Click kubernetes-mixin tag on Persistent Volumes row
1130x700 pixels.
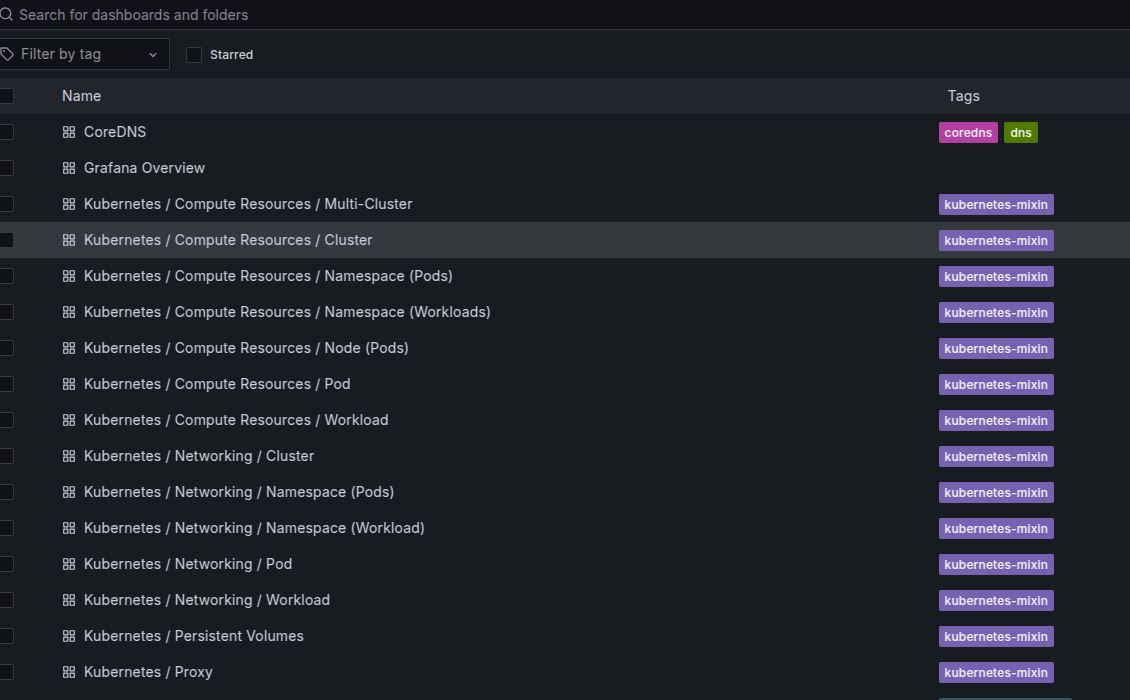pyautogui.click(x=996, y=637)
